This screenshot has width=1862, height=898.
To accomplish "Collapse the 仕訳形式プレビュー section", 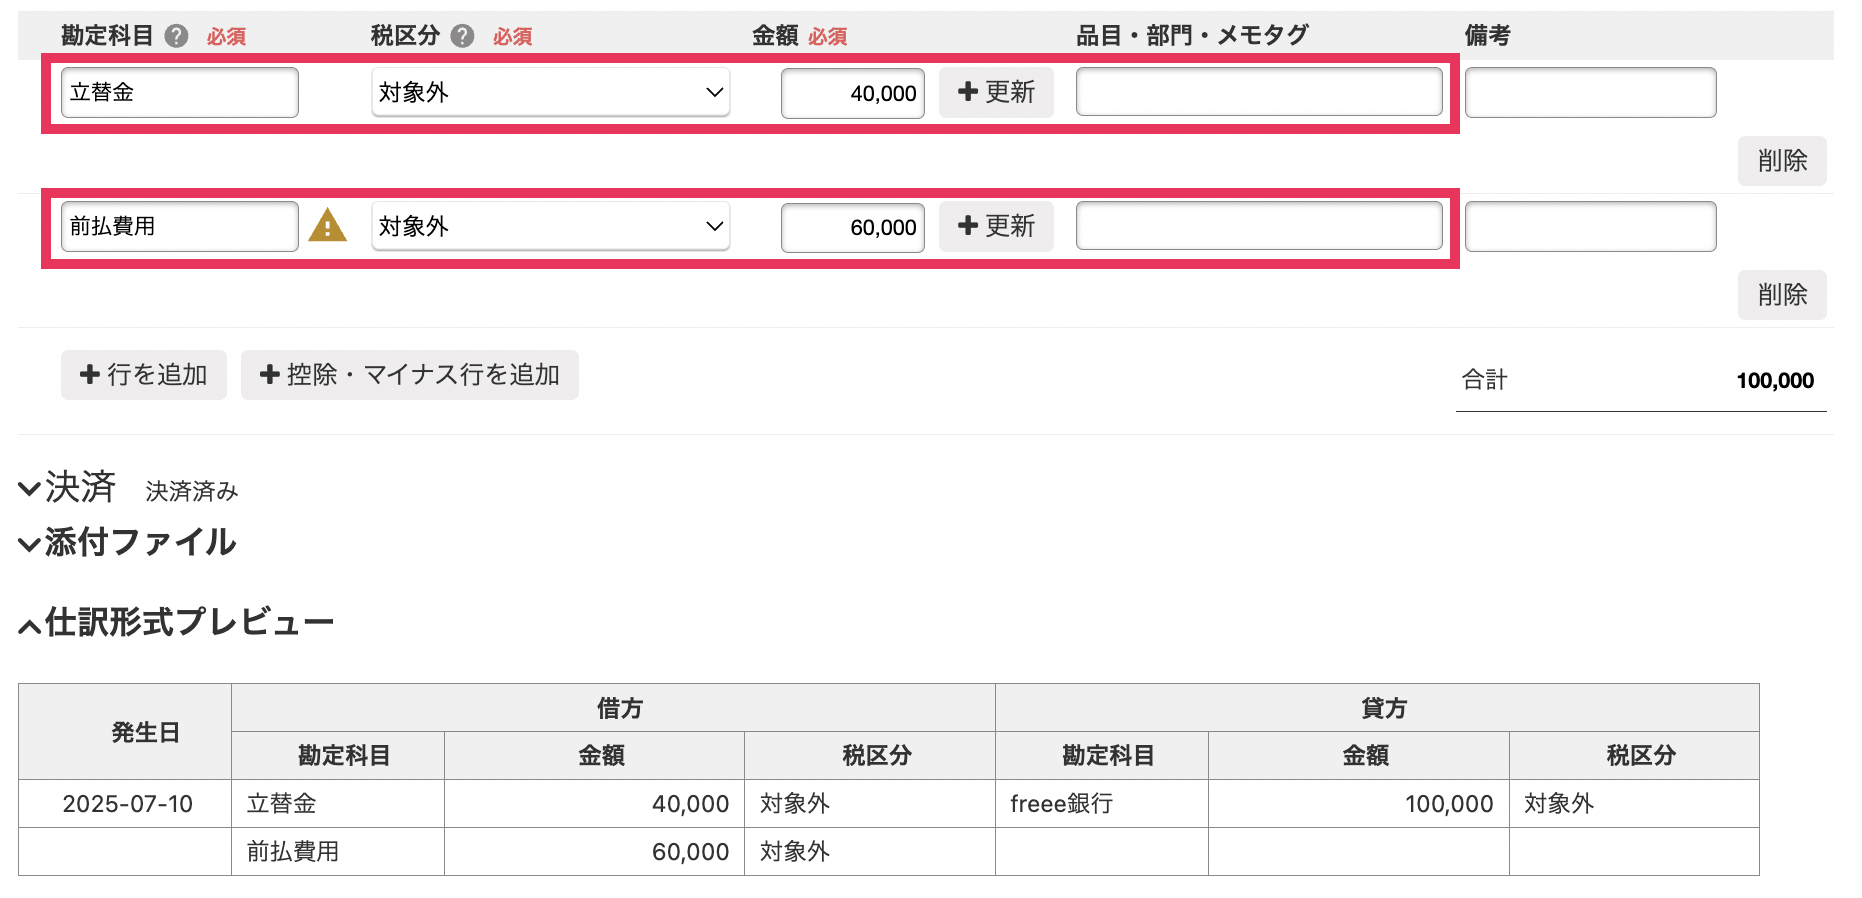I will point(176,623).
